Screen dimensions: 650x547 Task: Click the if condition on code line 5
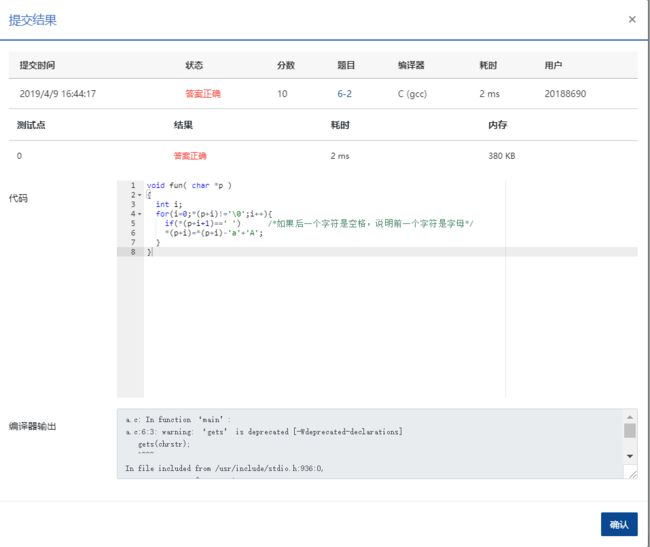pyautogui.click(x=203, y=223)
